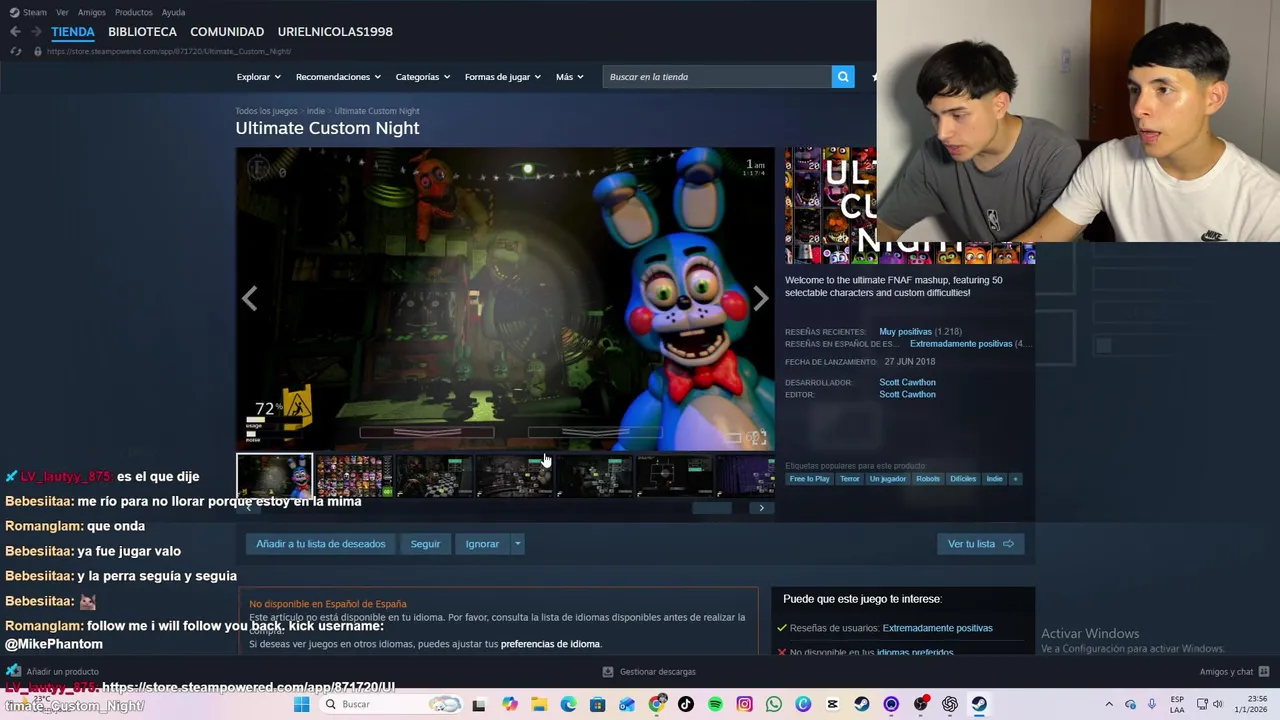This screenshot has height=720, width=1280.
Task: Click the Windows taskbar Buscar search box
Action: (x=393, y=704)
